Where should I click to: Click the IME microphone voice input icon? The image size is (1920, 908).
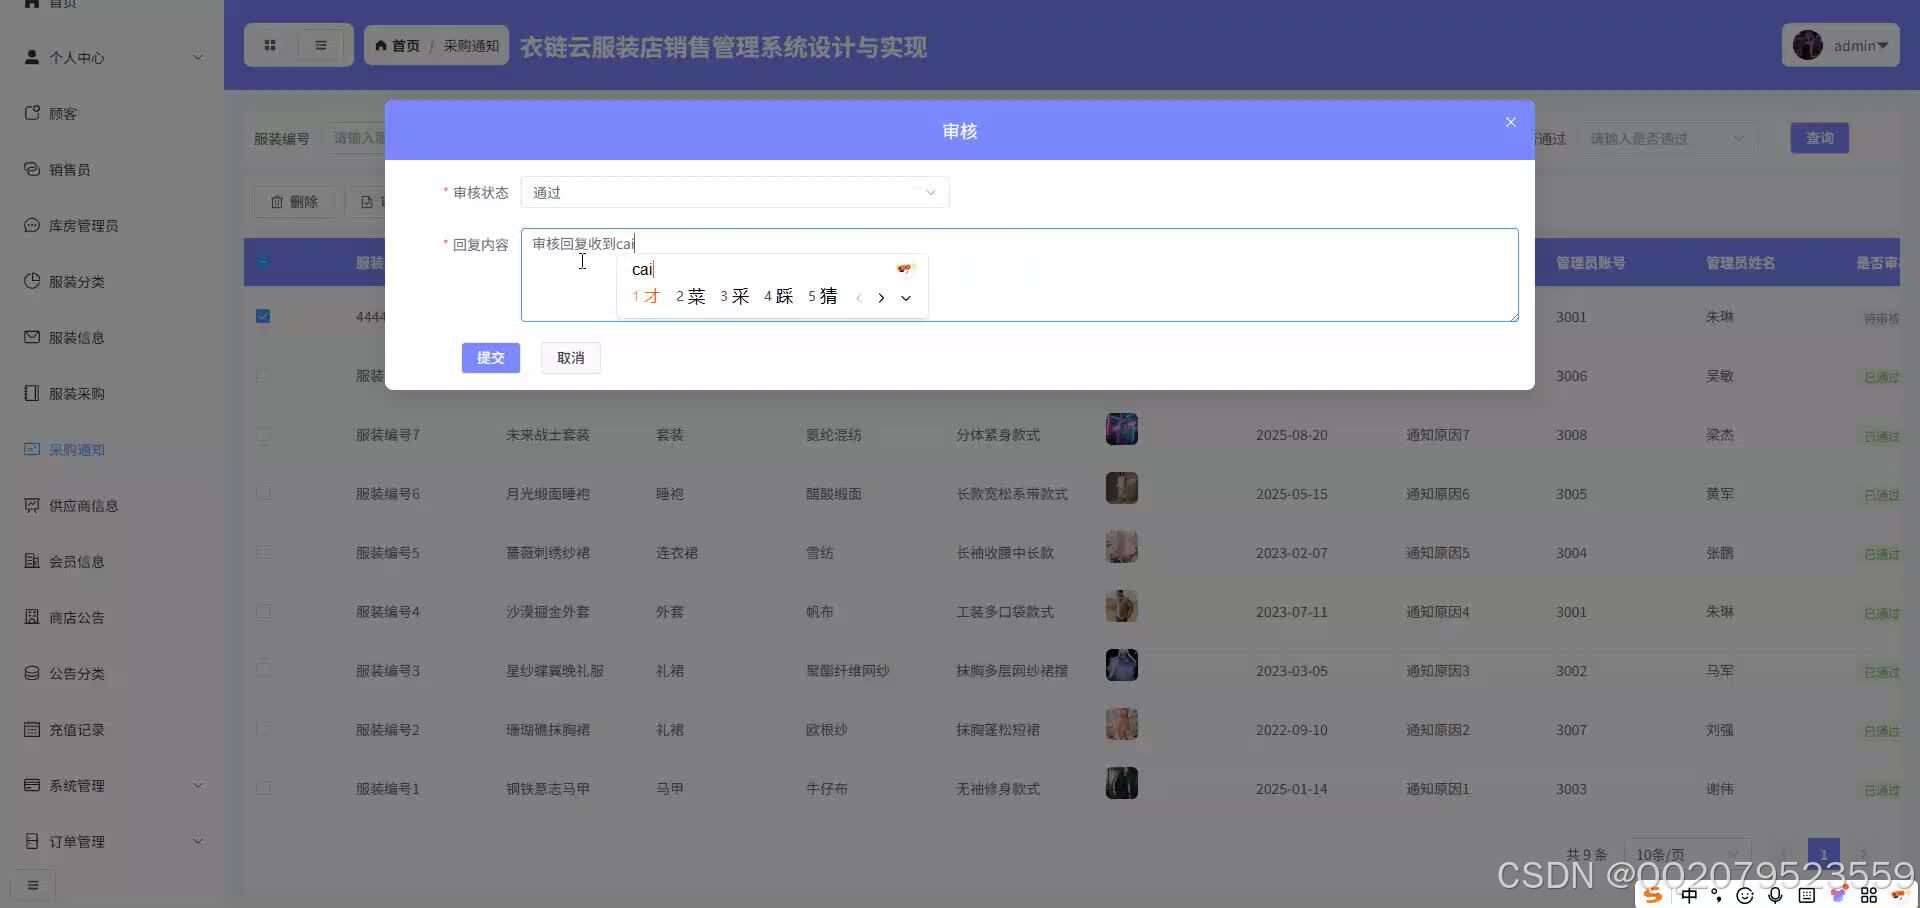1775,896
